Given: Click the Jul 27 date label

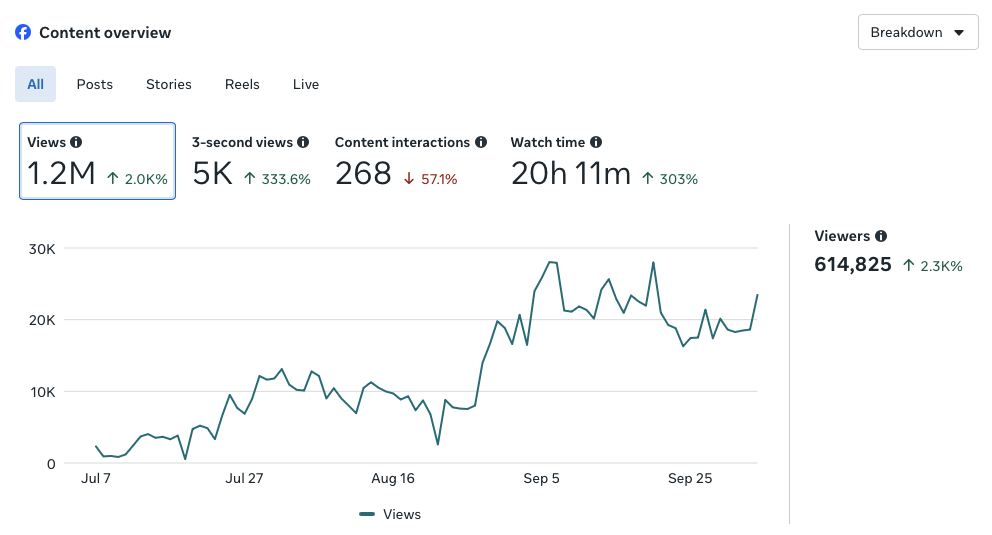Looking at the screenshot, I should pos(244,478).
